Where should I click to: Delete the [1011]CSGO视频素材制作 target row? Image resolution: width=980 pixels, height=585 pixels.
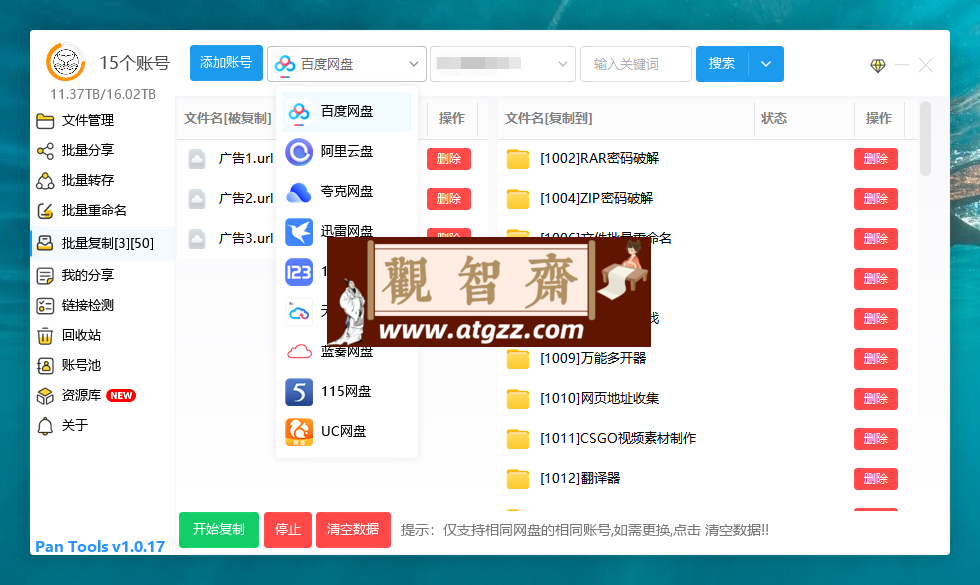coord(876,439)
